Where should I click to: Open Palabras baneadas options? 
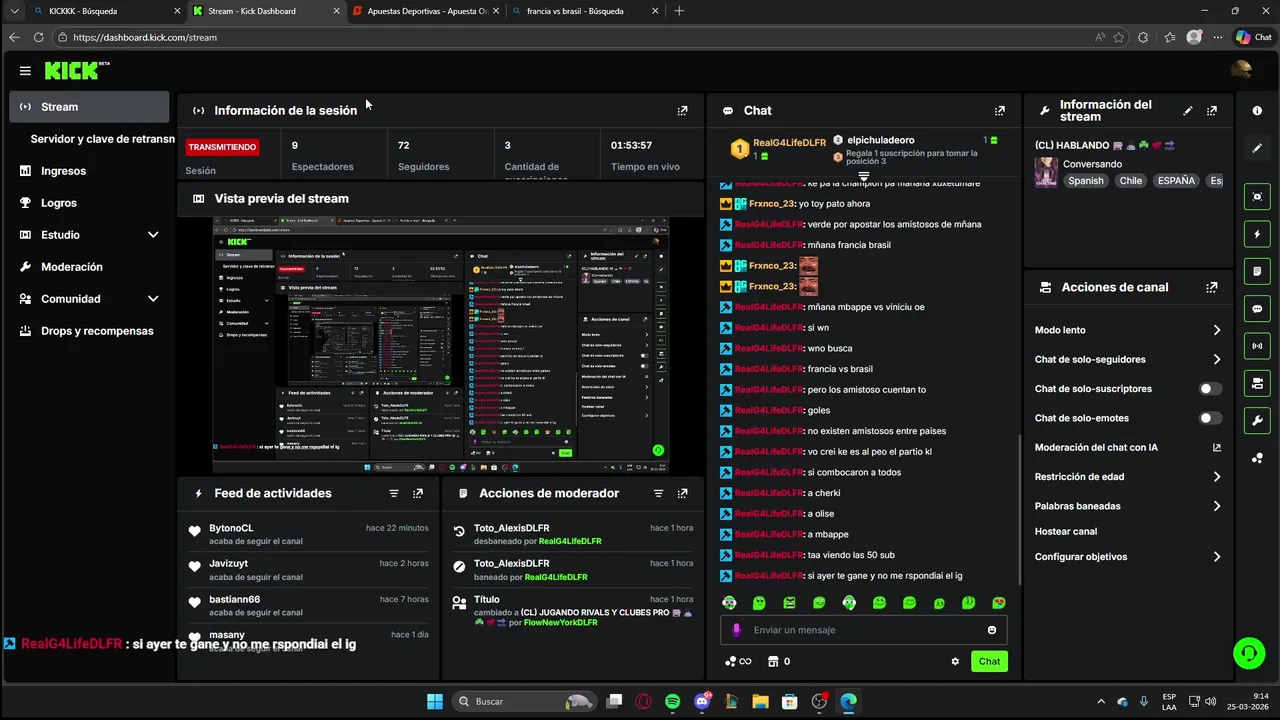[1128, 506]
